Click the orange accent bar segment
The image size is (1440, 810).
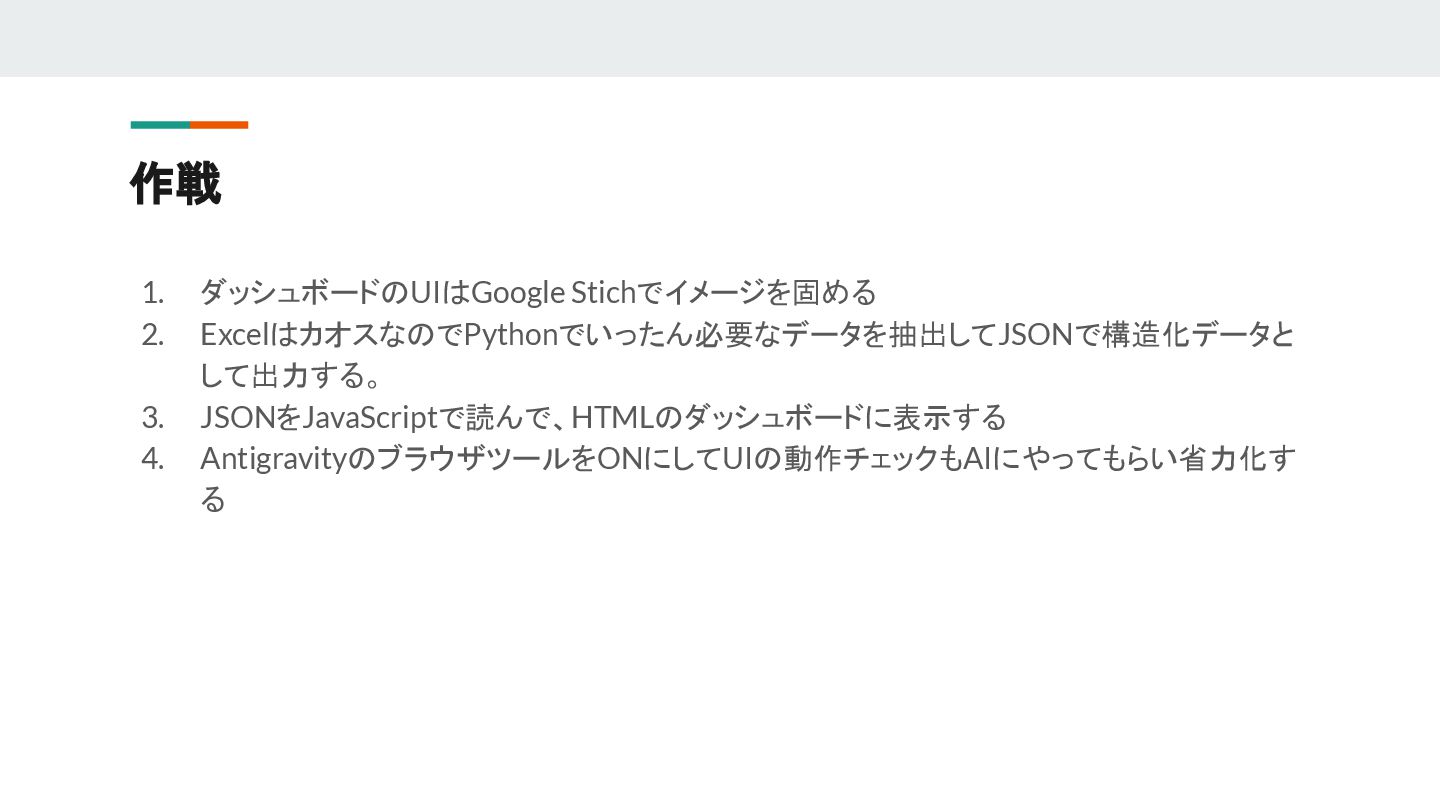219,125
